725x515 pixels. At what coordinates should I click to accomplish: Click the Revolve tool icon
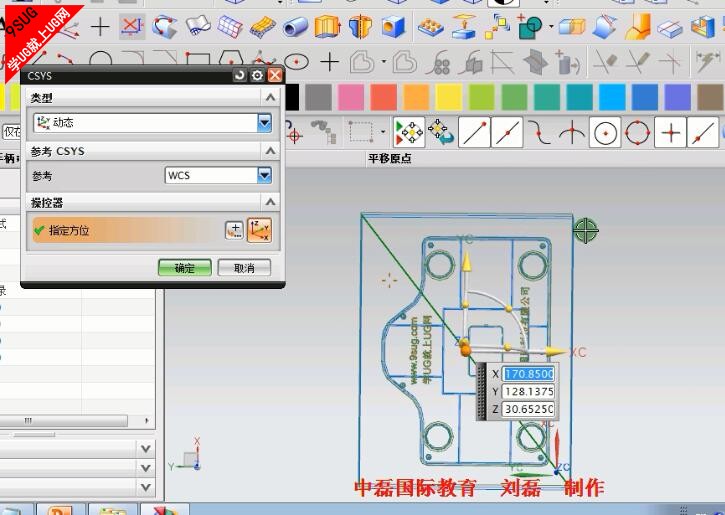360,26
